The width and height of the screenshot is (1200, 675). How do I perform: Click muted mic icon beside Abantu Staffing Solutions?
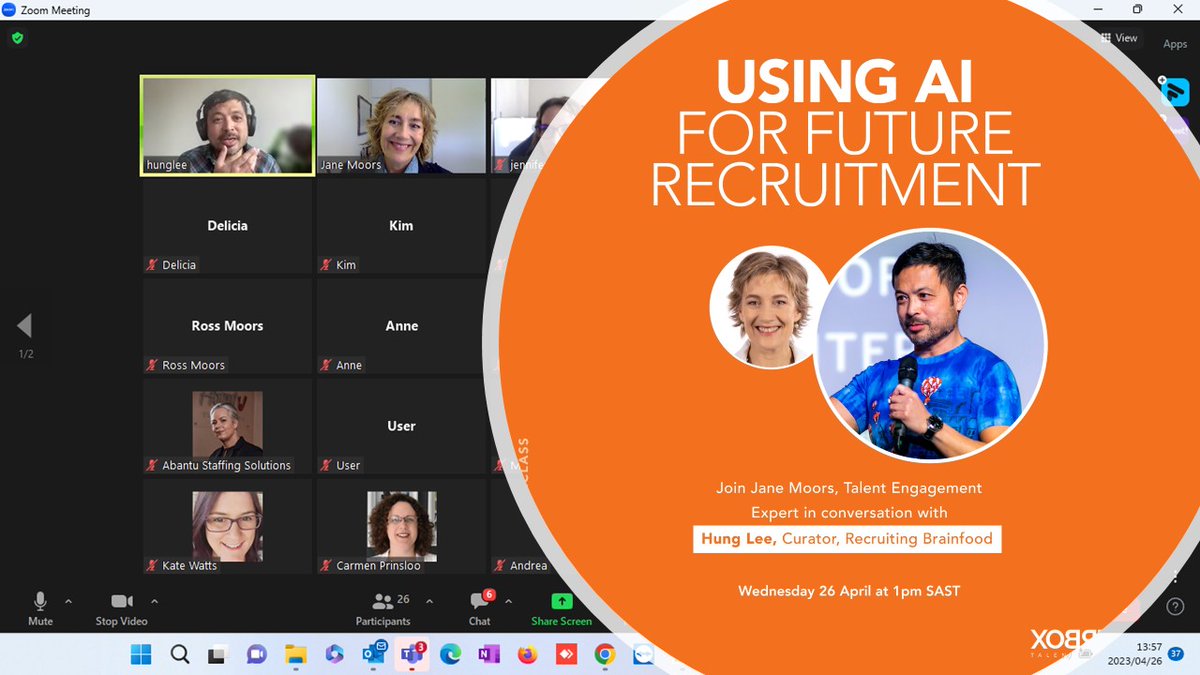coord(152,465)
